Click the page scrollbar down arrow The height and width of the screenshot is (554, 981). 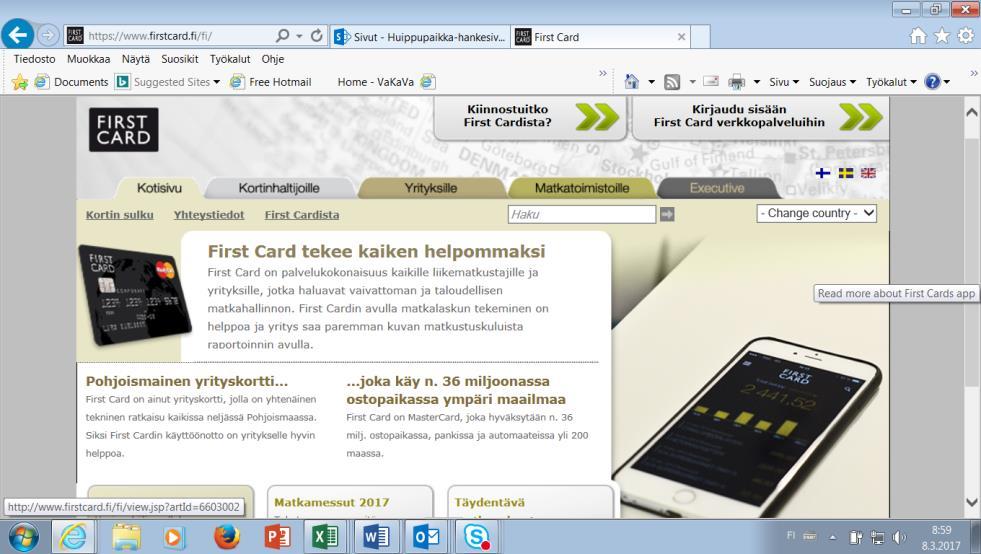point(972,501)
